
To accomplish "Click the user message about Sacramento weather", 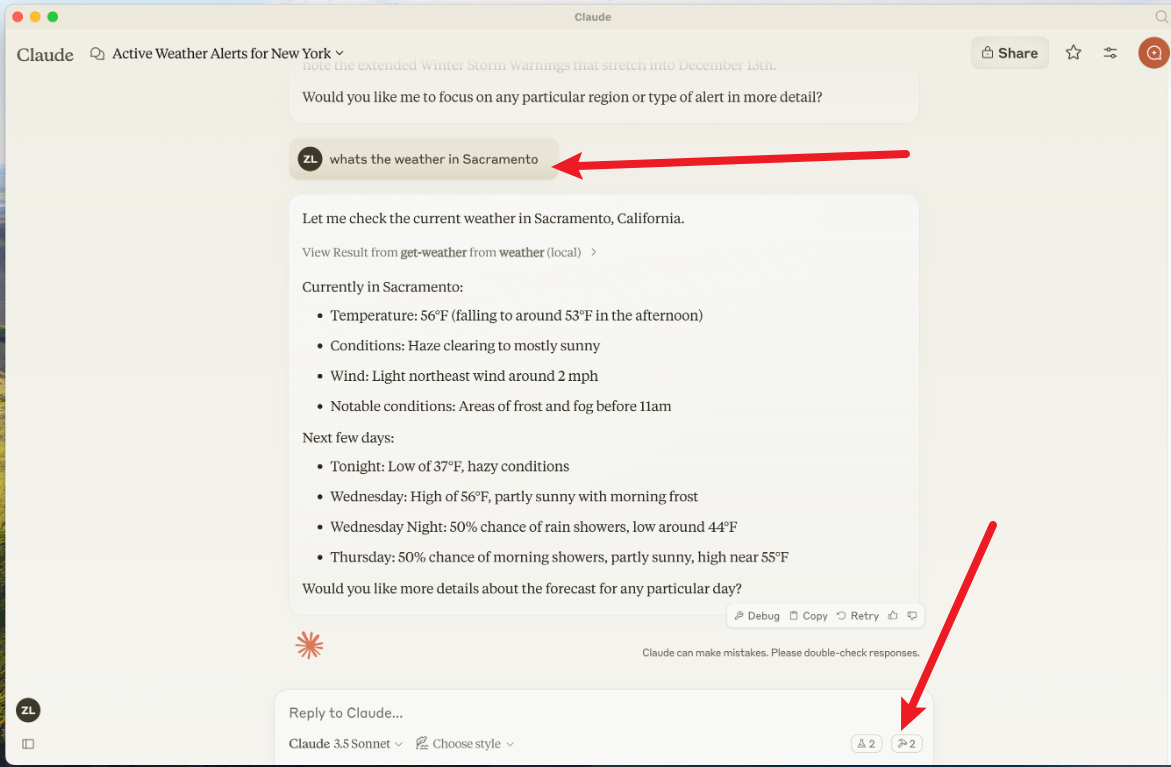I will [x=423, y=159].
